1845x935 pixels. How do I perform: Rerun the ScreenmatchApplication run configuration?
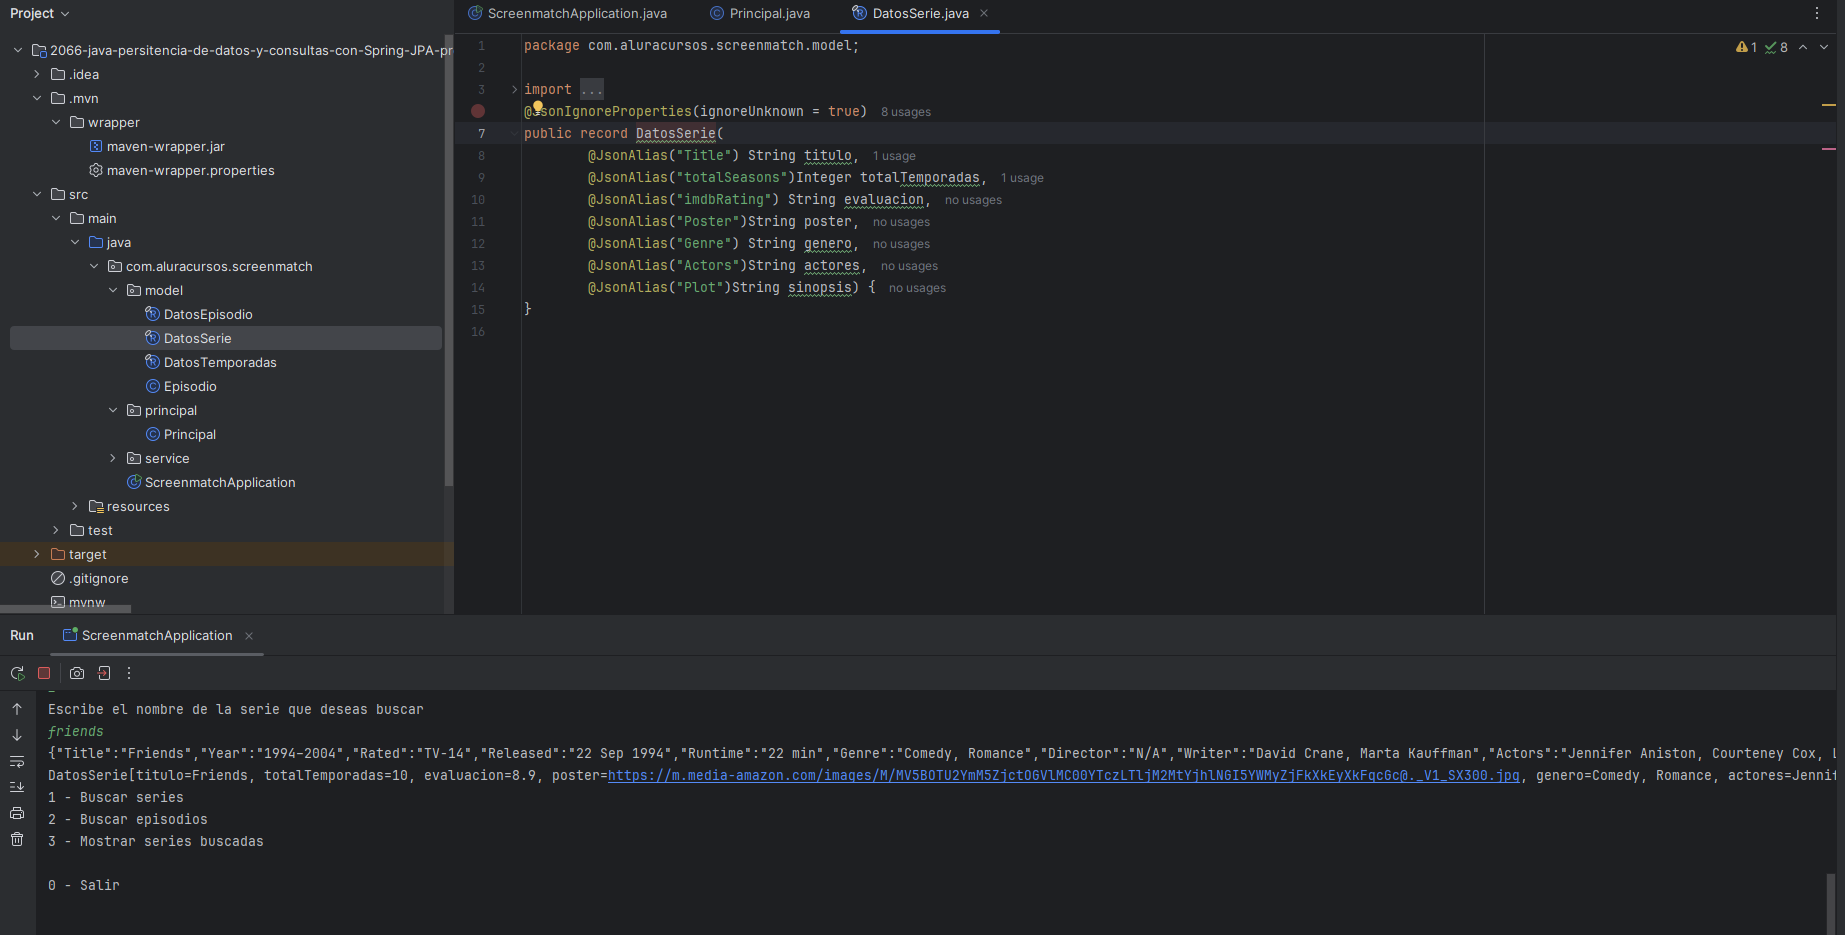click(17, 673)
